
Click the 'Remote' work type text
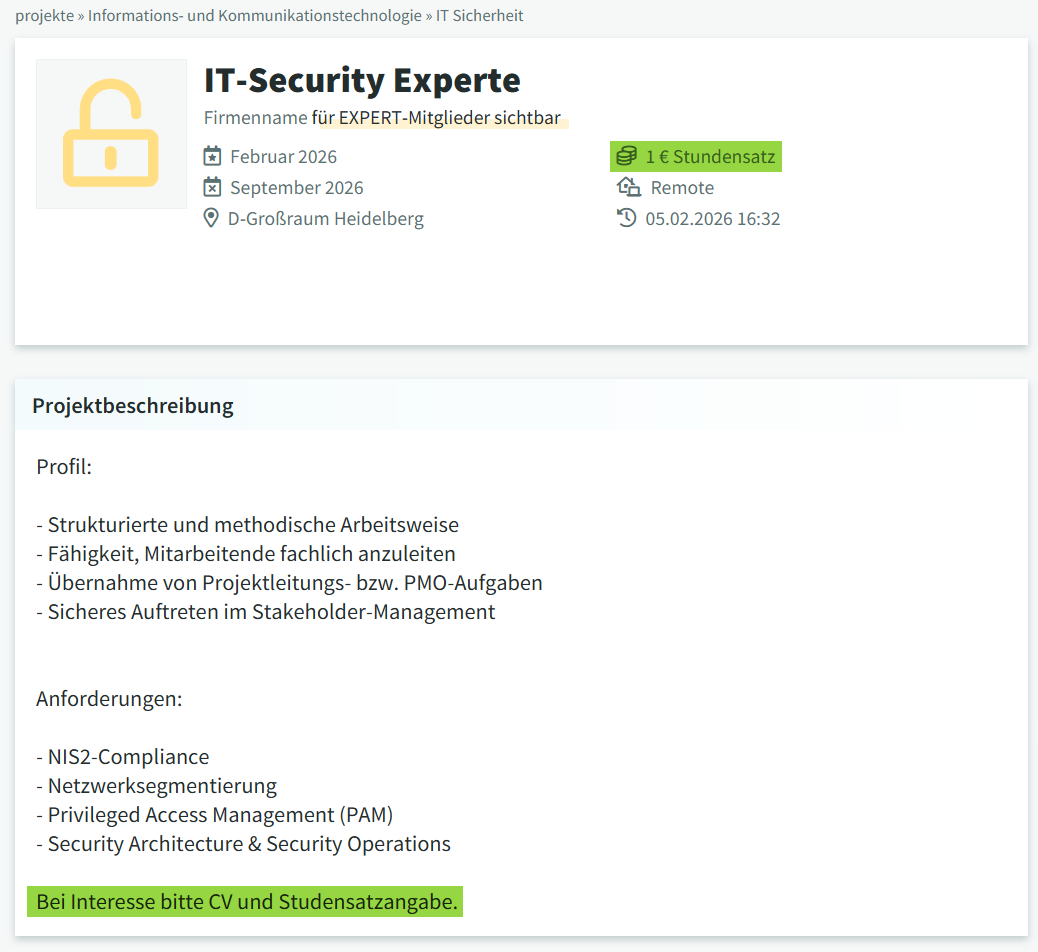pyautogui.click(x=682, y=188)
